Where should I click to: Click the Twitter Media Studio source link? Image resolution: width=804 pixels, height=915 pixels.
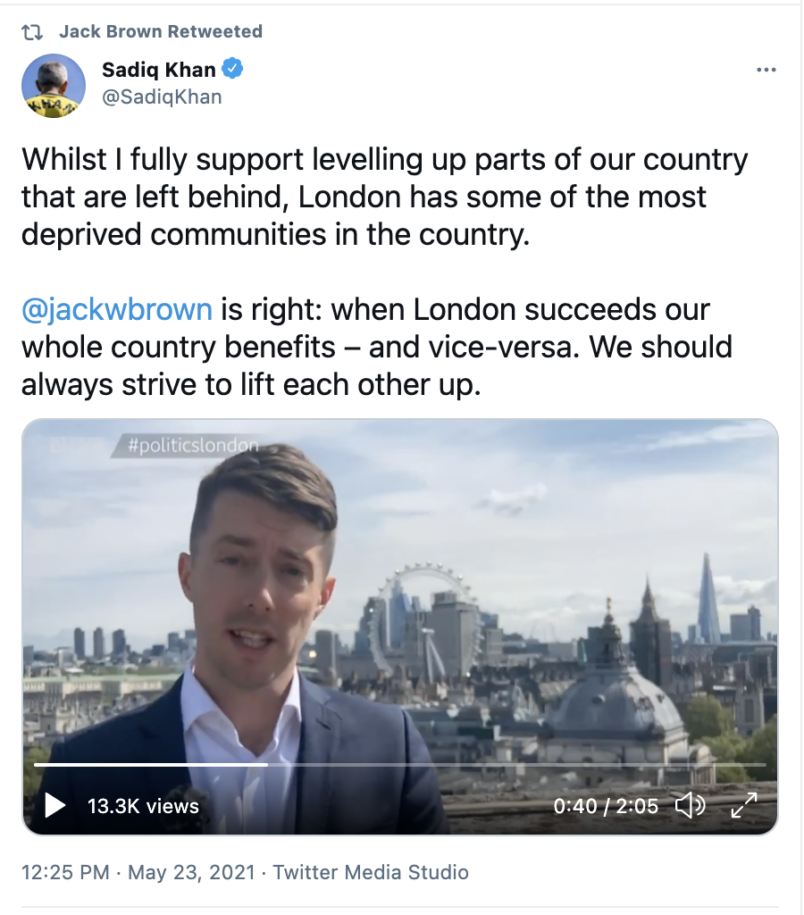coord(370,872)
